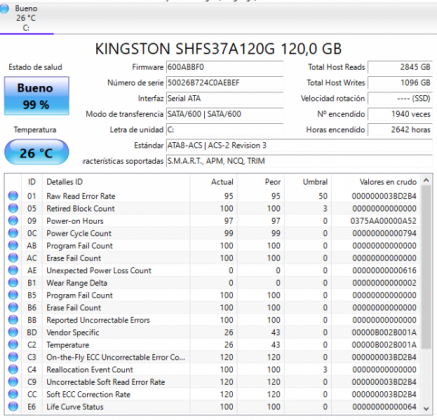Screen dimensions: 437x420
Task: Click the scrollbar up arrow in SMART table
Action: pos(426,180)
